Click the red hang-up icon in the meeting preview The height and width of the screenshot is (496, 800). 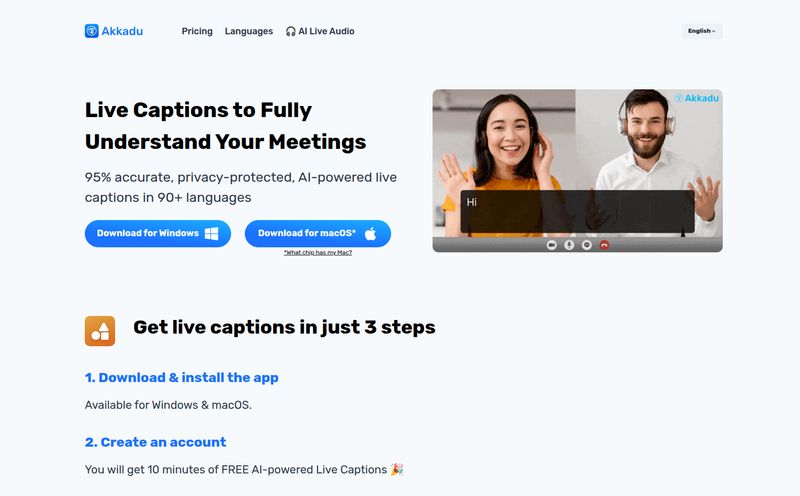click(x=604, y=245)
